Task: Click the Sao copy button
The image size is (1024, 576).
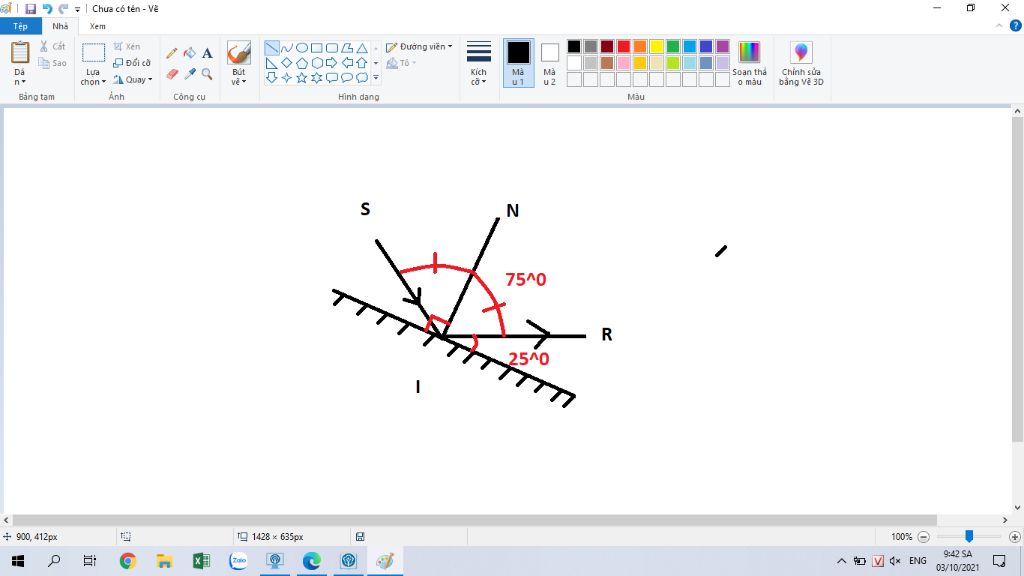Action: point(52,63)
